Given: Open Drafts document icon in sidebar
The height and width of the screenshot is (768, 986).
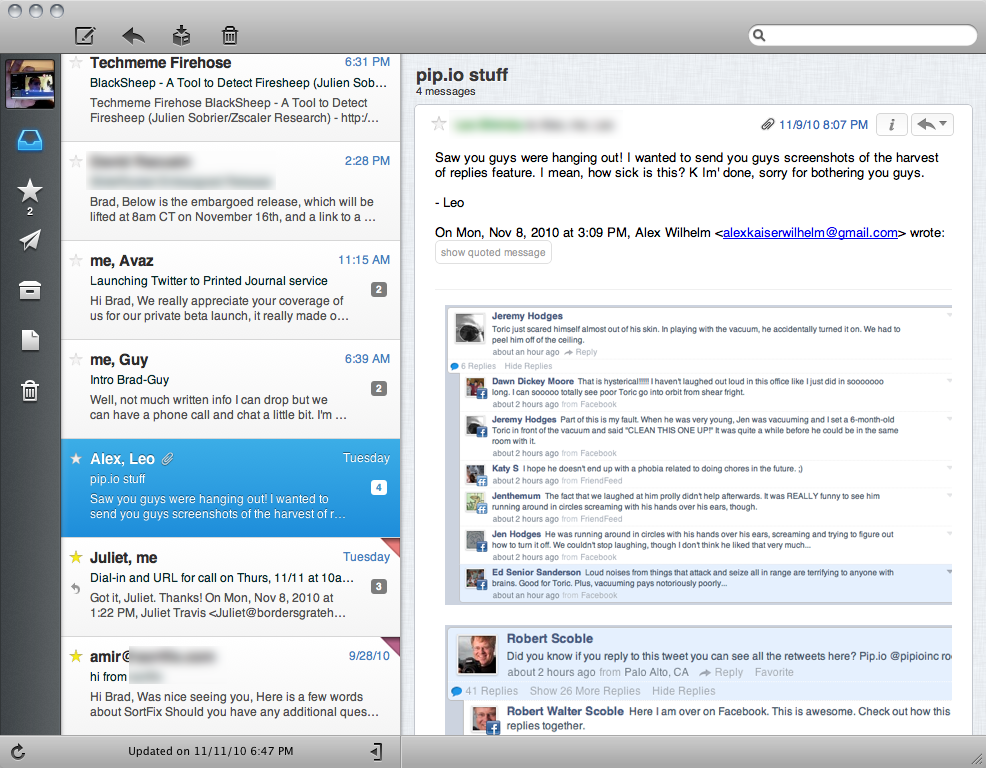Looking at the screenshot, I should 30,340.
